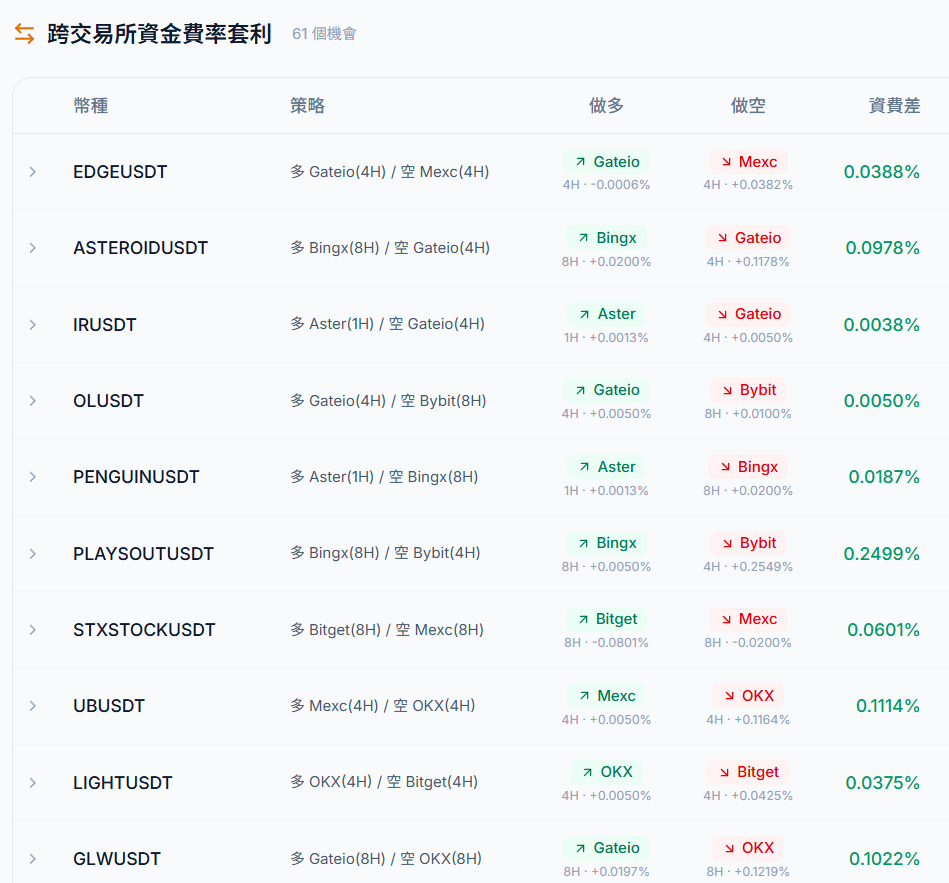Click the Bingx long badge for PLAYSOUTUSDT
This screenshot has height=883, width=949.
click(x=606, y=543)
